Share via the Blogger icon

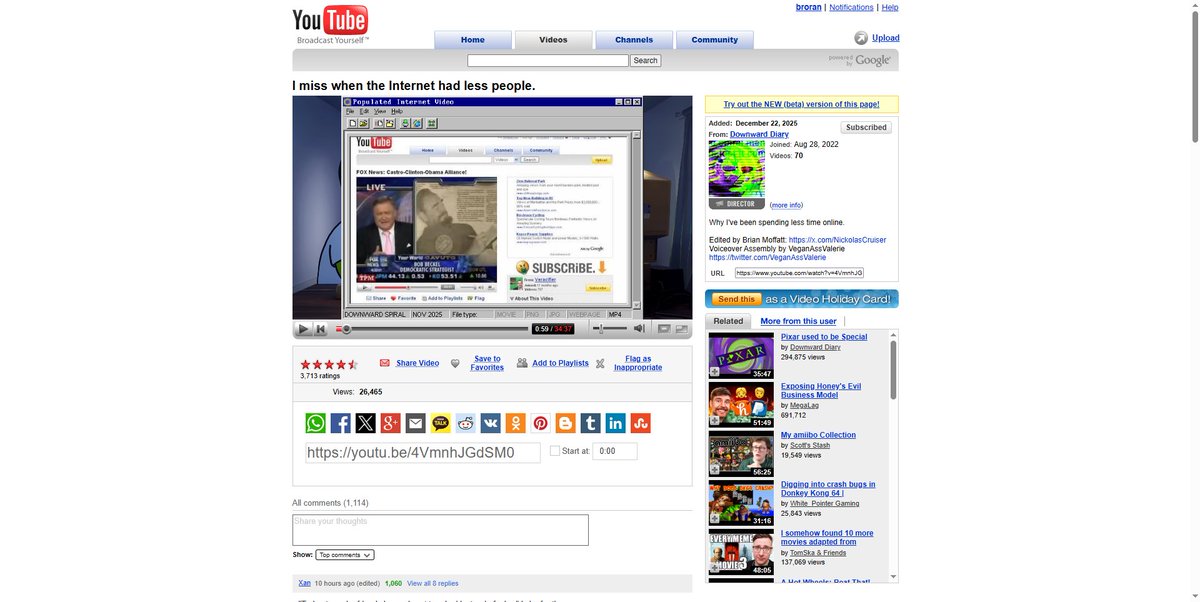[x=566, y=423]
